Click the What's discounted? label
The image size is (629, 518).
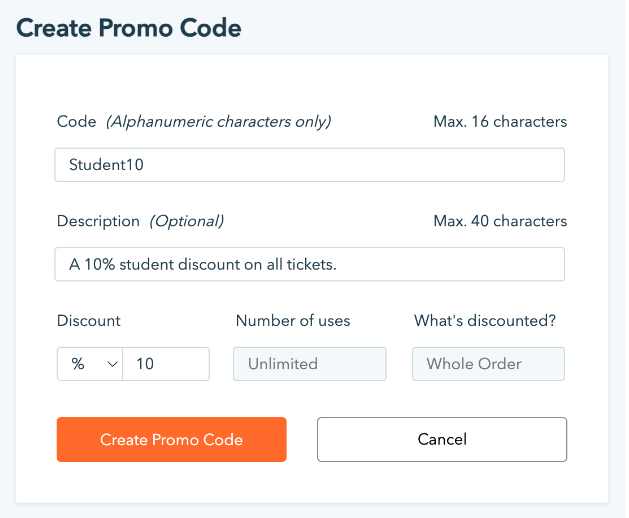click(485, 321)
